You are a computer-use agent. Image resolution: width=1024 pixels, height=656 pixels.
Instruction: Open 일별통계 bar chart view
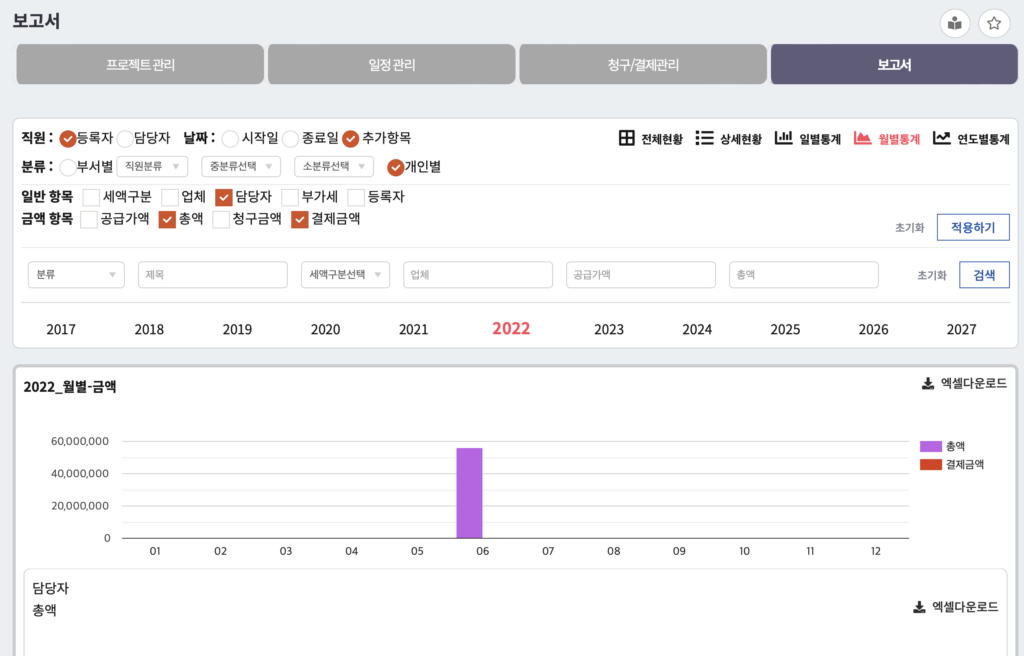click(783, 139)
